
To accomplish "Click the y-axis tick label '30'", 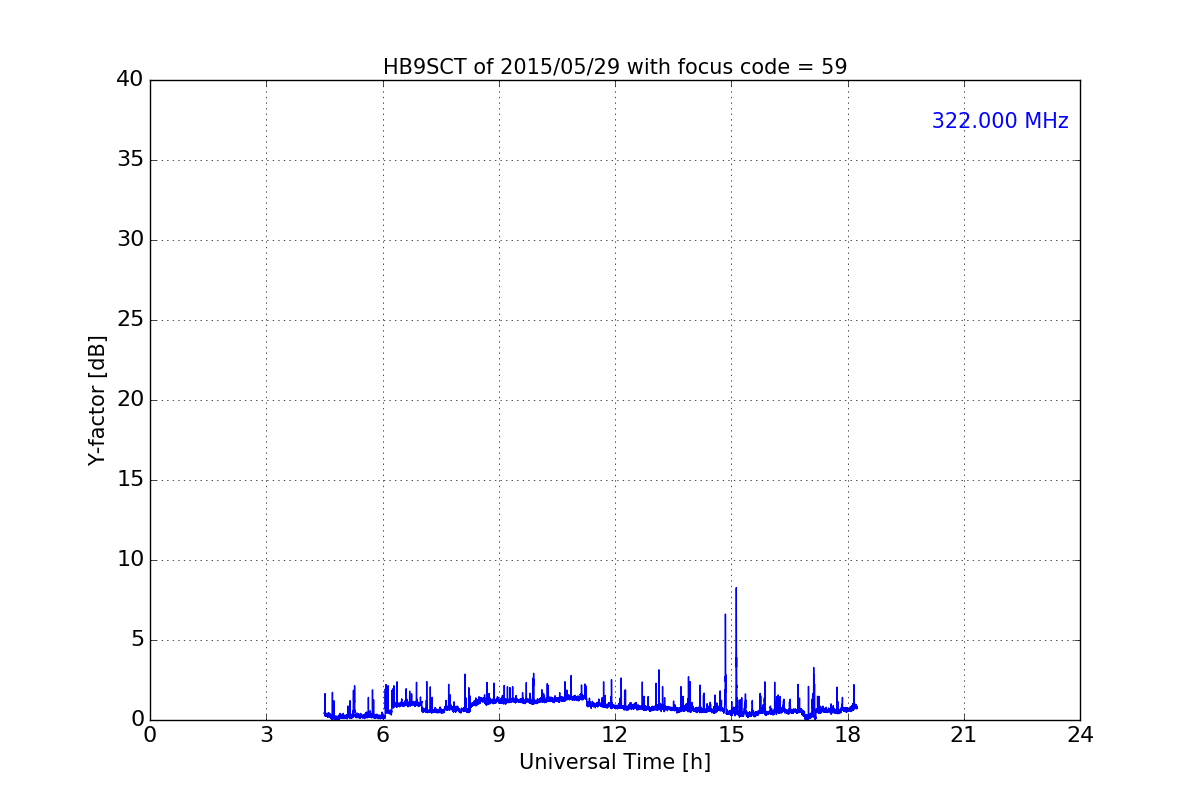I will pyautogui.click(x=130, y=240).
